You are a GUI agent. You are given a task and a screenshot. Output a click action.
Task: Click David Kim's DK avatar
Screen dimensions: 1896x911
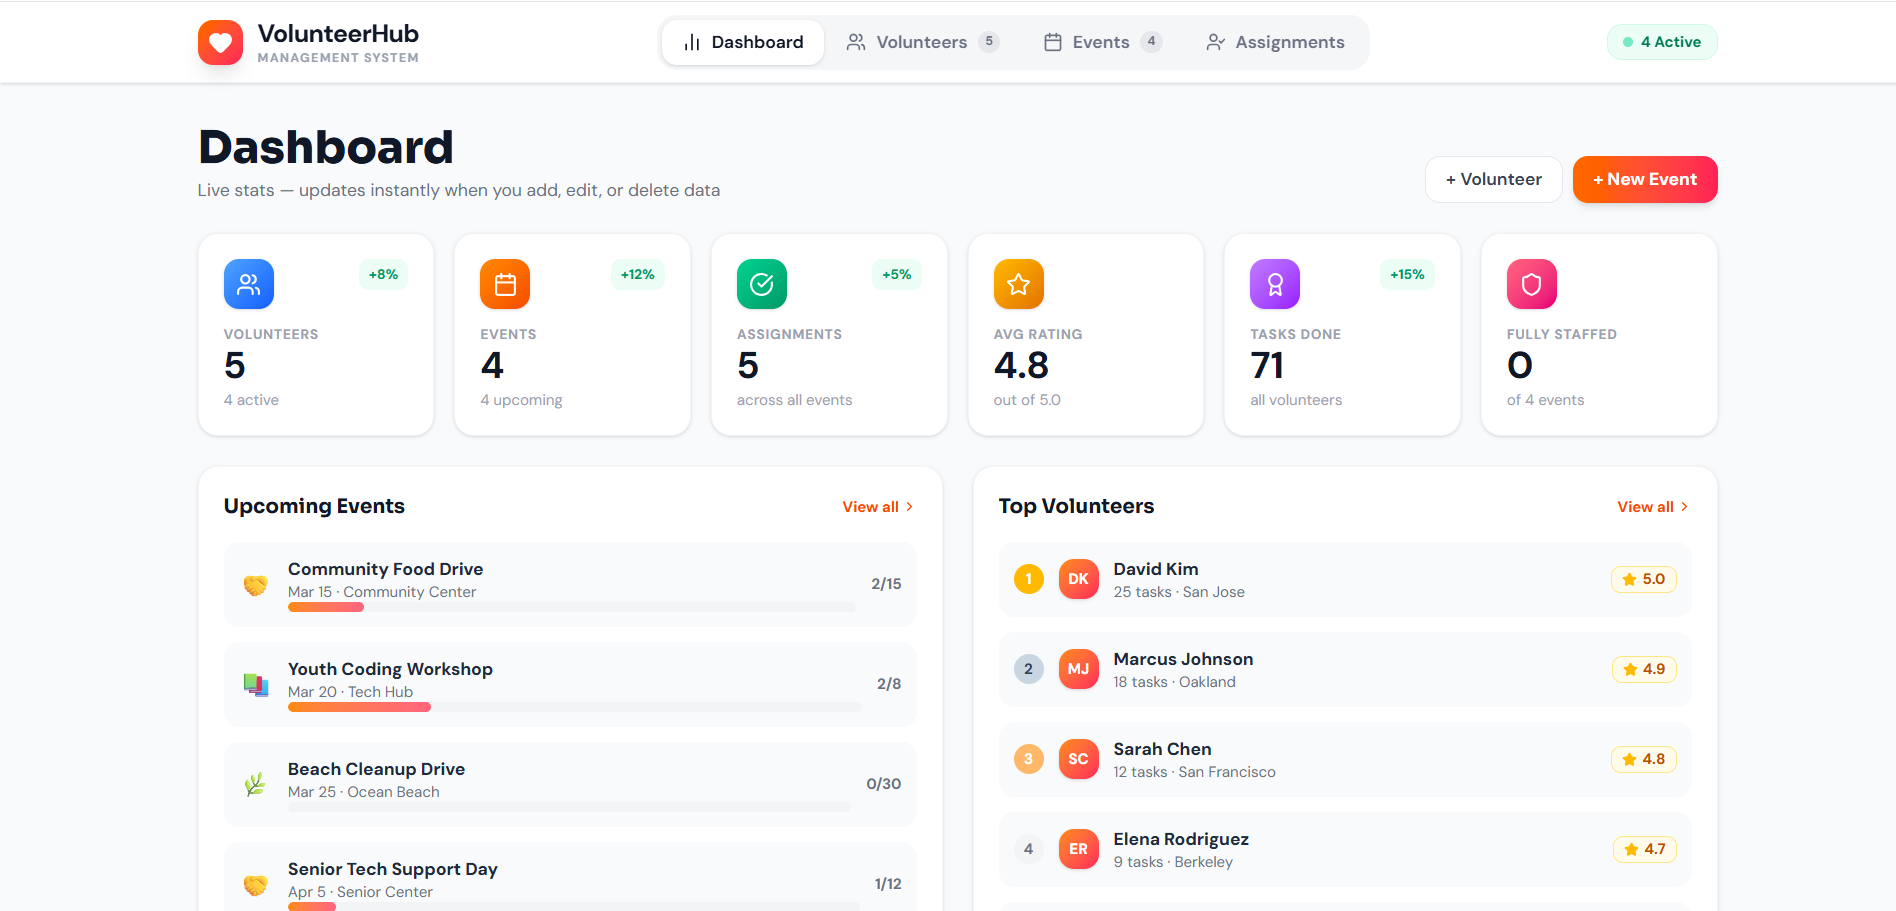pyautogui.click(x=1078, y=579)
